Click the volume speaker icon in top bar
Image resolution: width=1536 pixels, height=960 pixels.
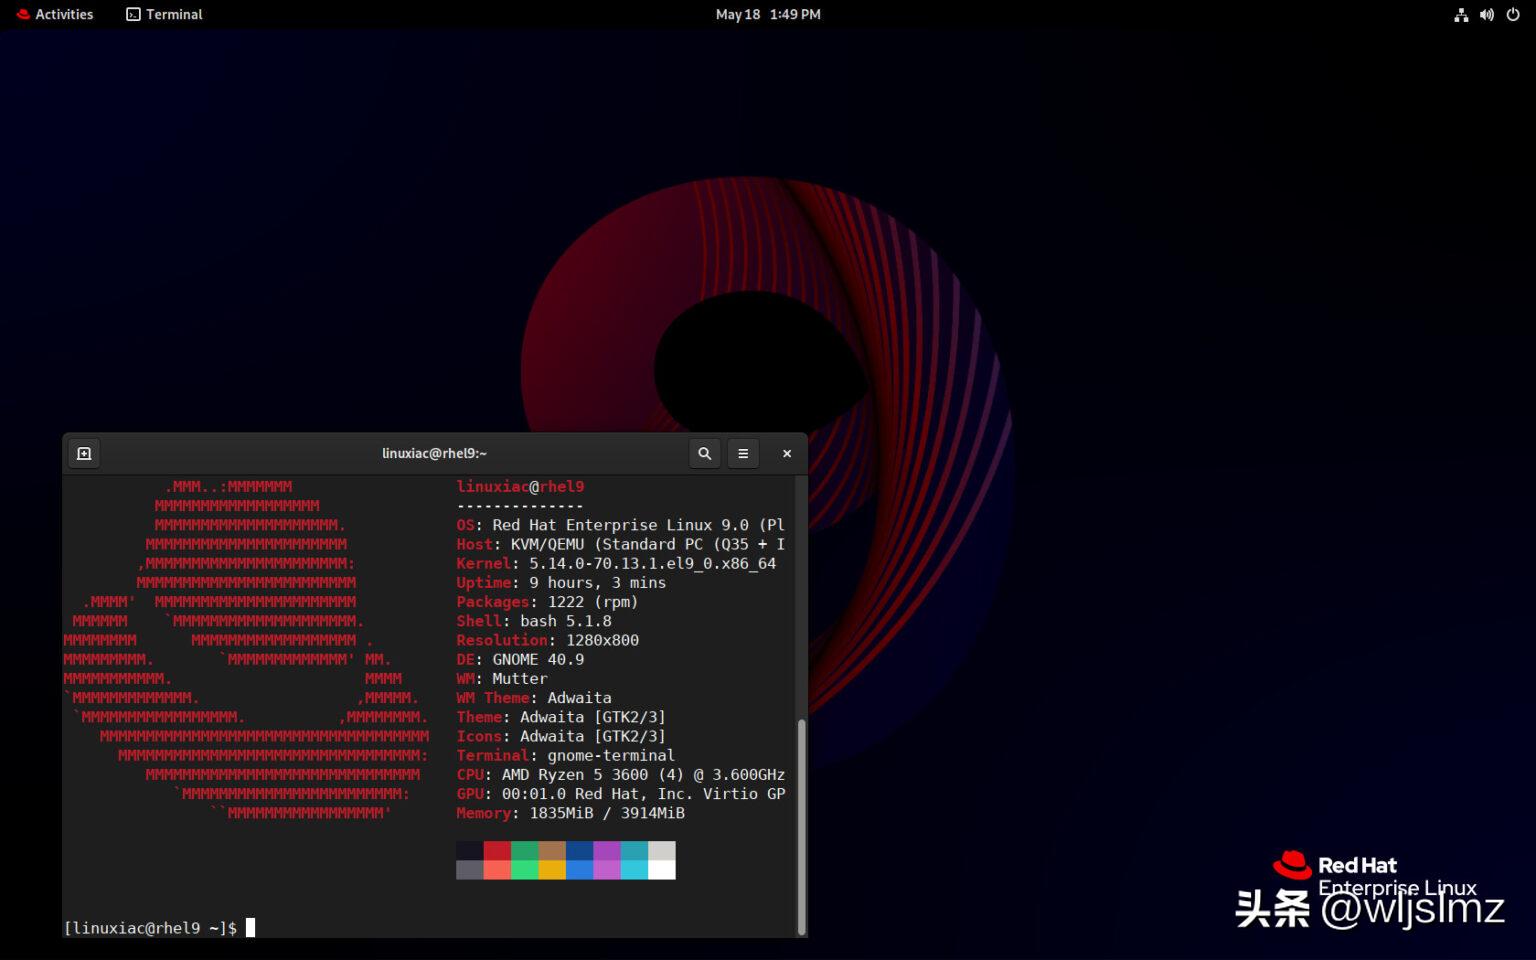(x=1487, y=14)
